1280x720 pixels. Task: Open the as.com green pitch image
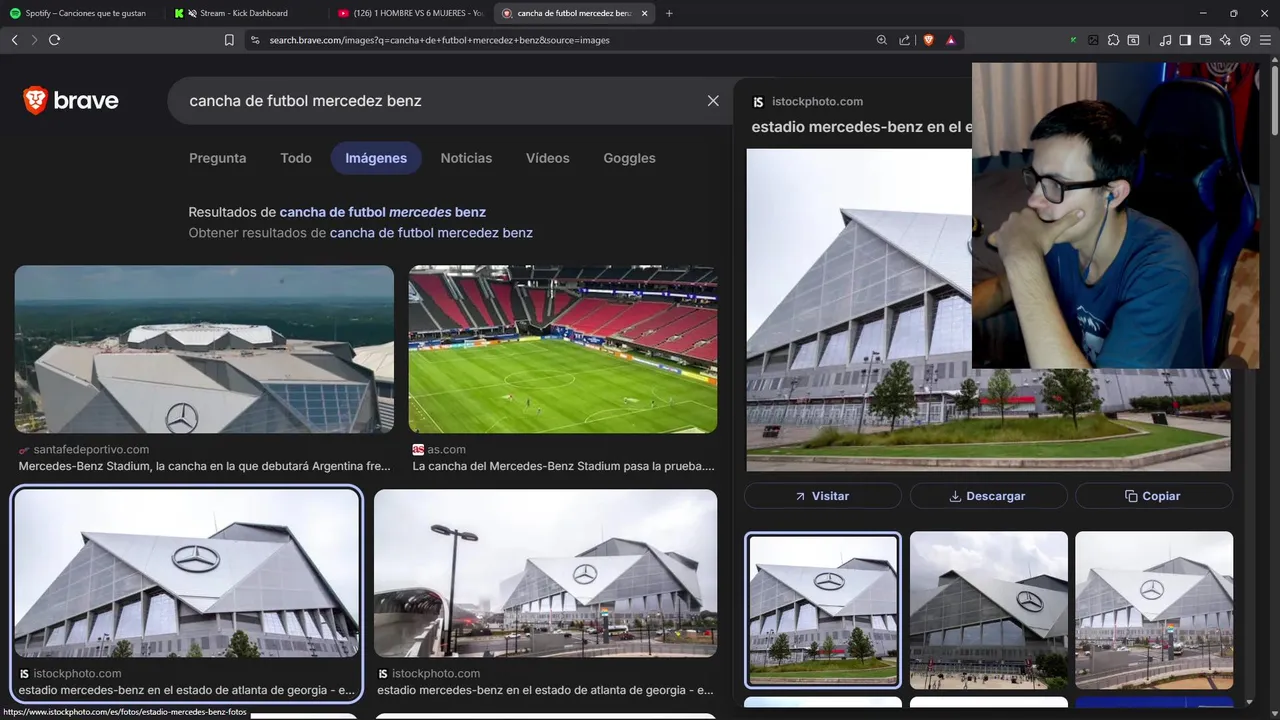pyautogui.click(x=563, y=349)
